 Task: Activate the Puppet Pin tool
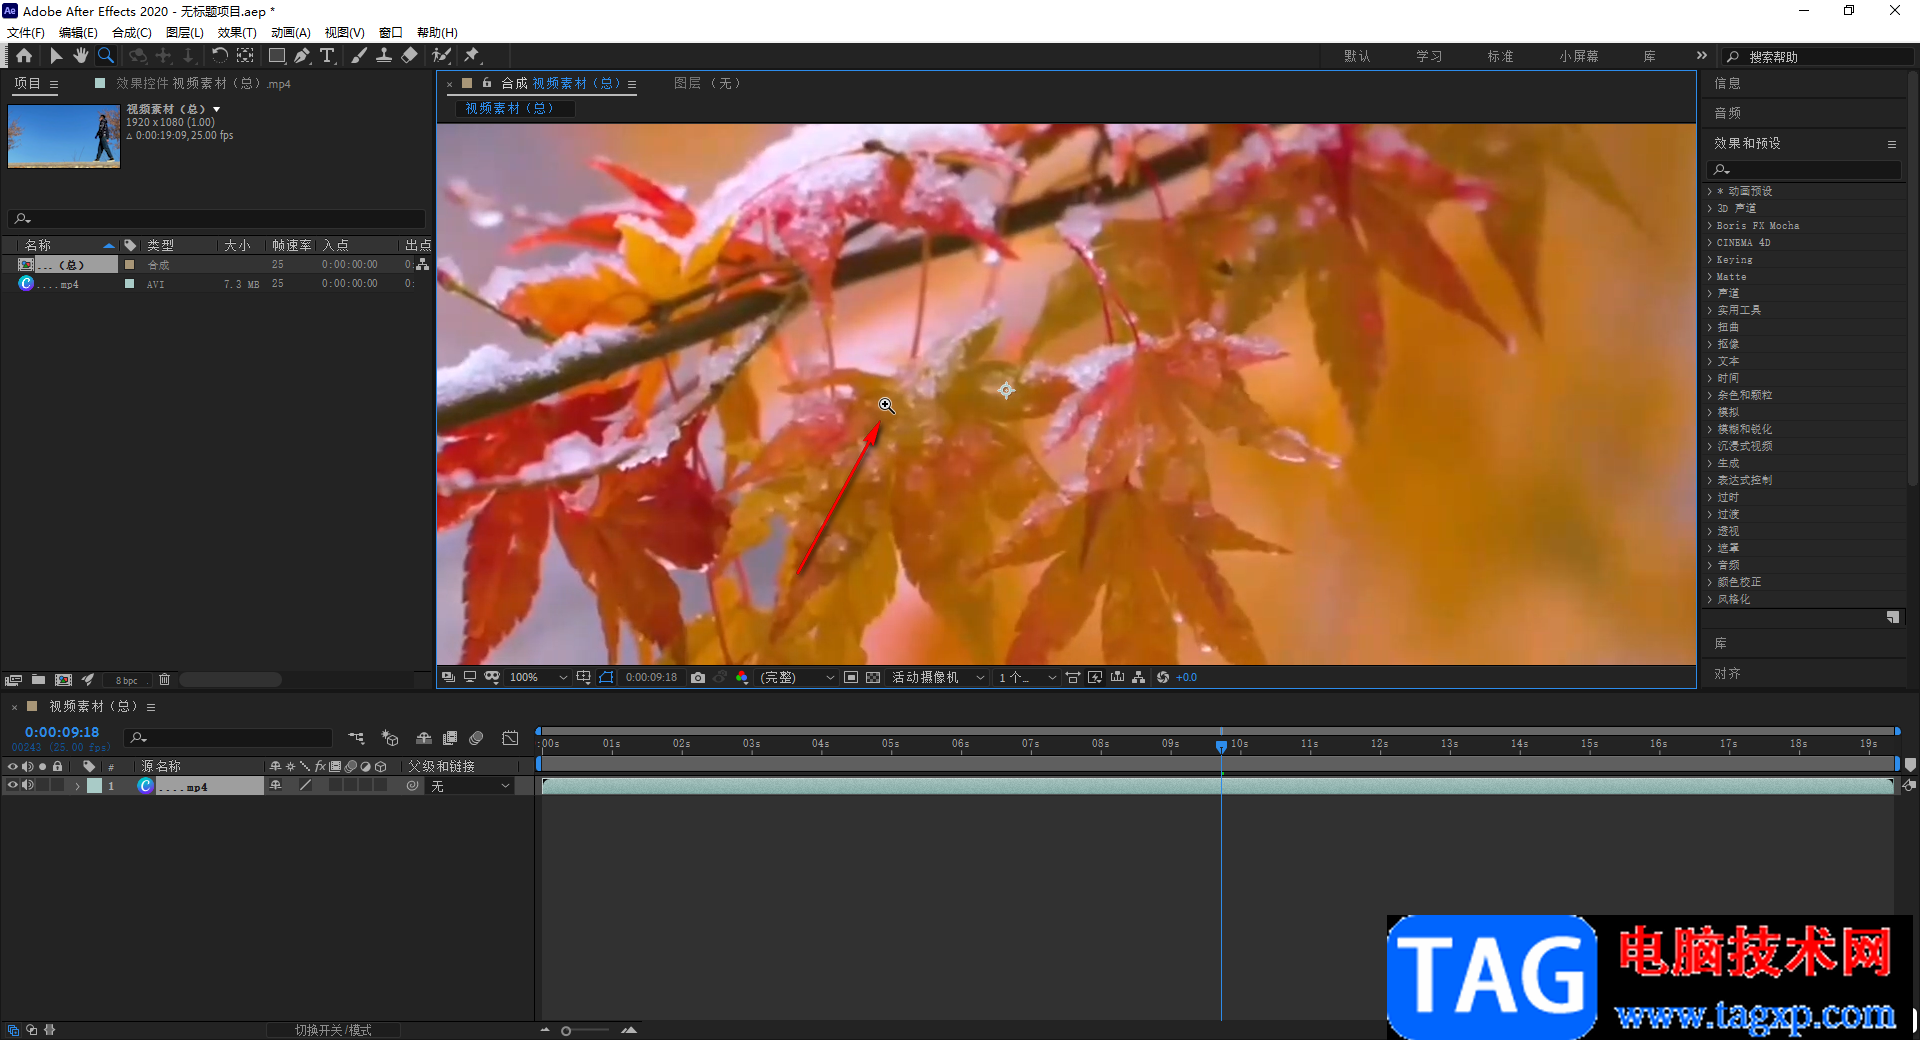pos(472,56)
